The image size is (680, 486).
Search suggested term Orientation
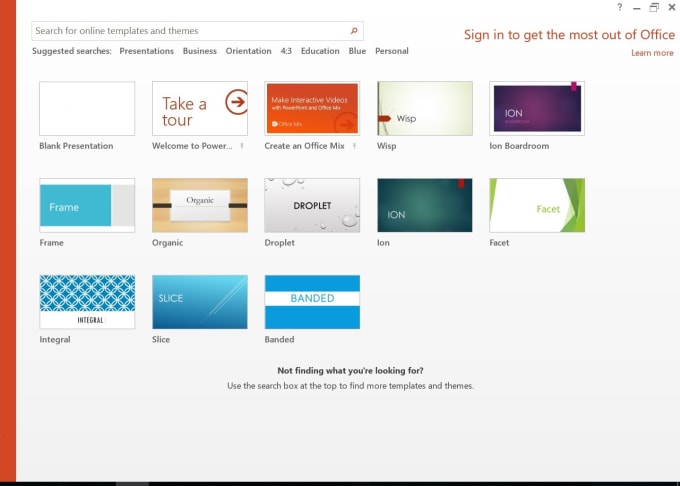[248, 51]
